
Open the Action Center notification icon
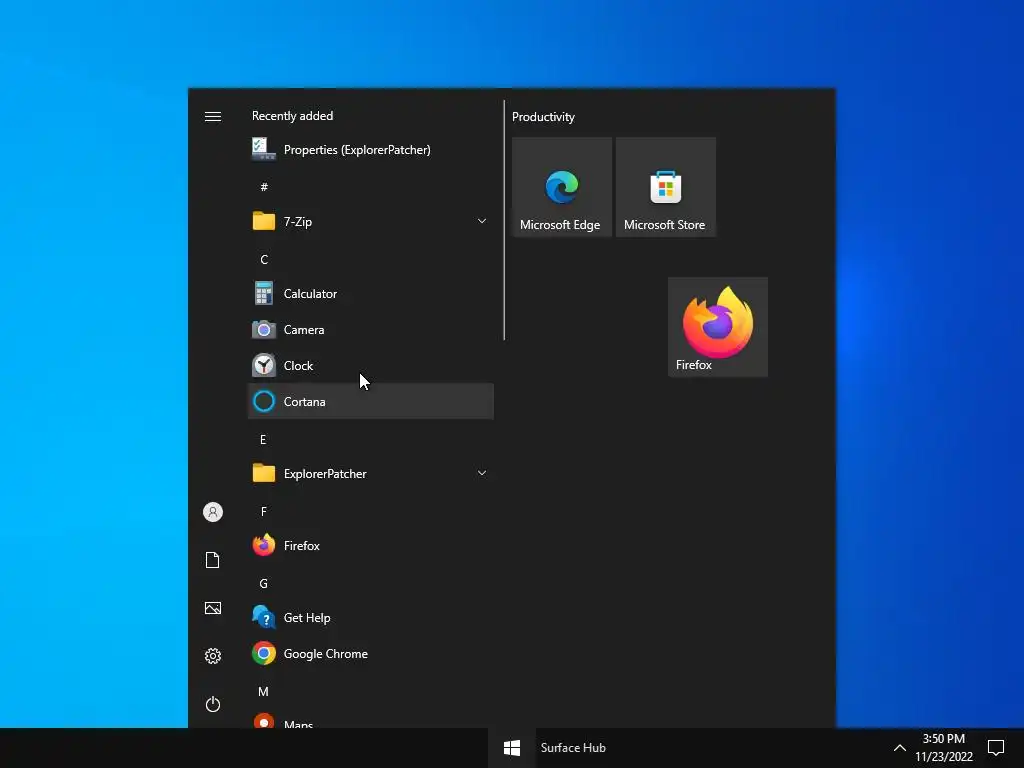coord(996,748)
